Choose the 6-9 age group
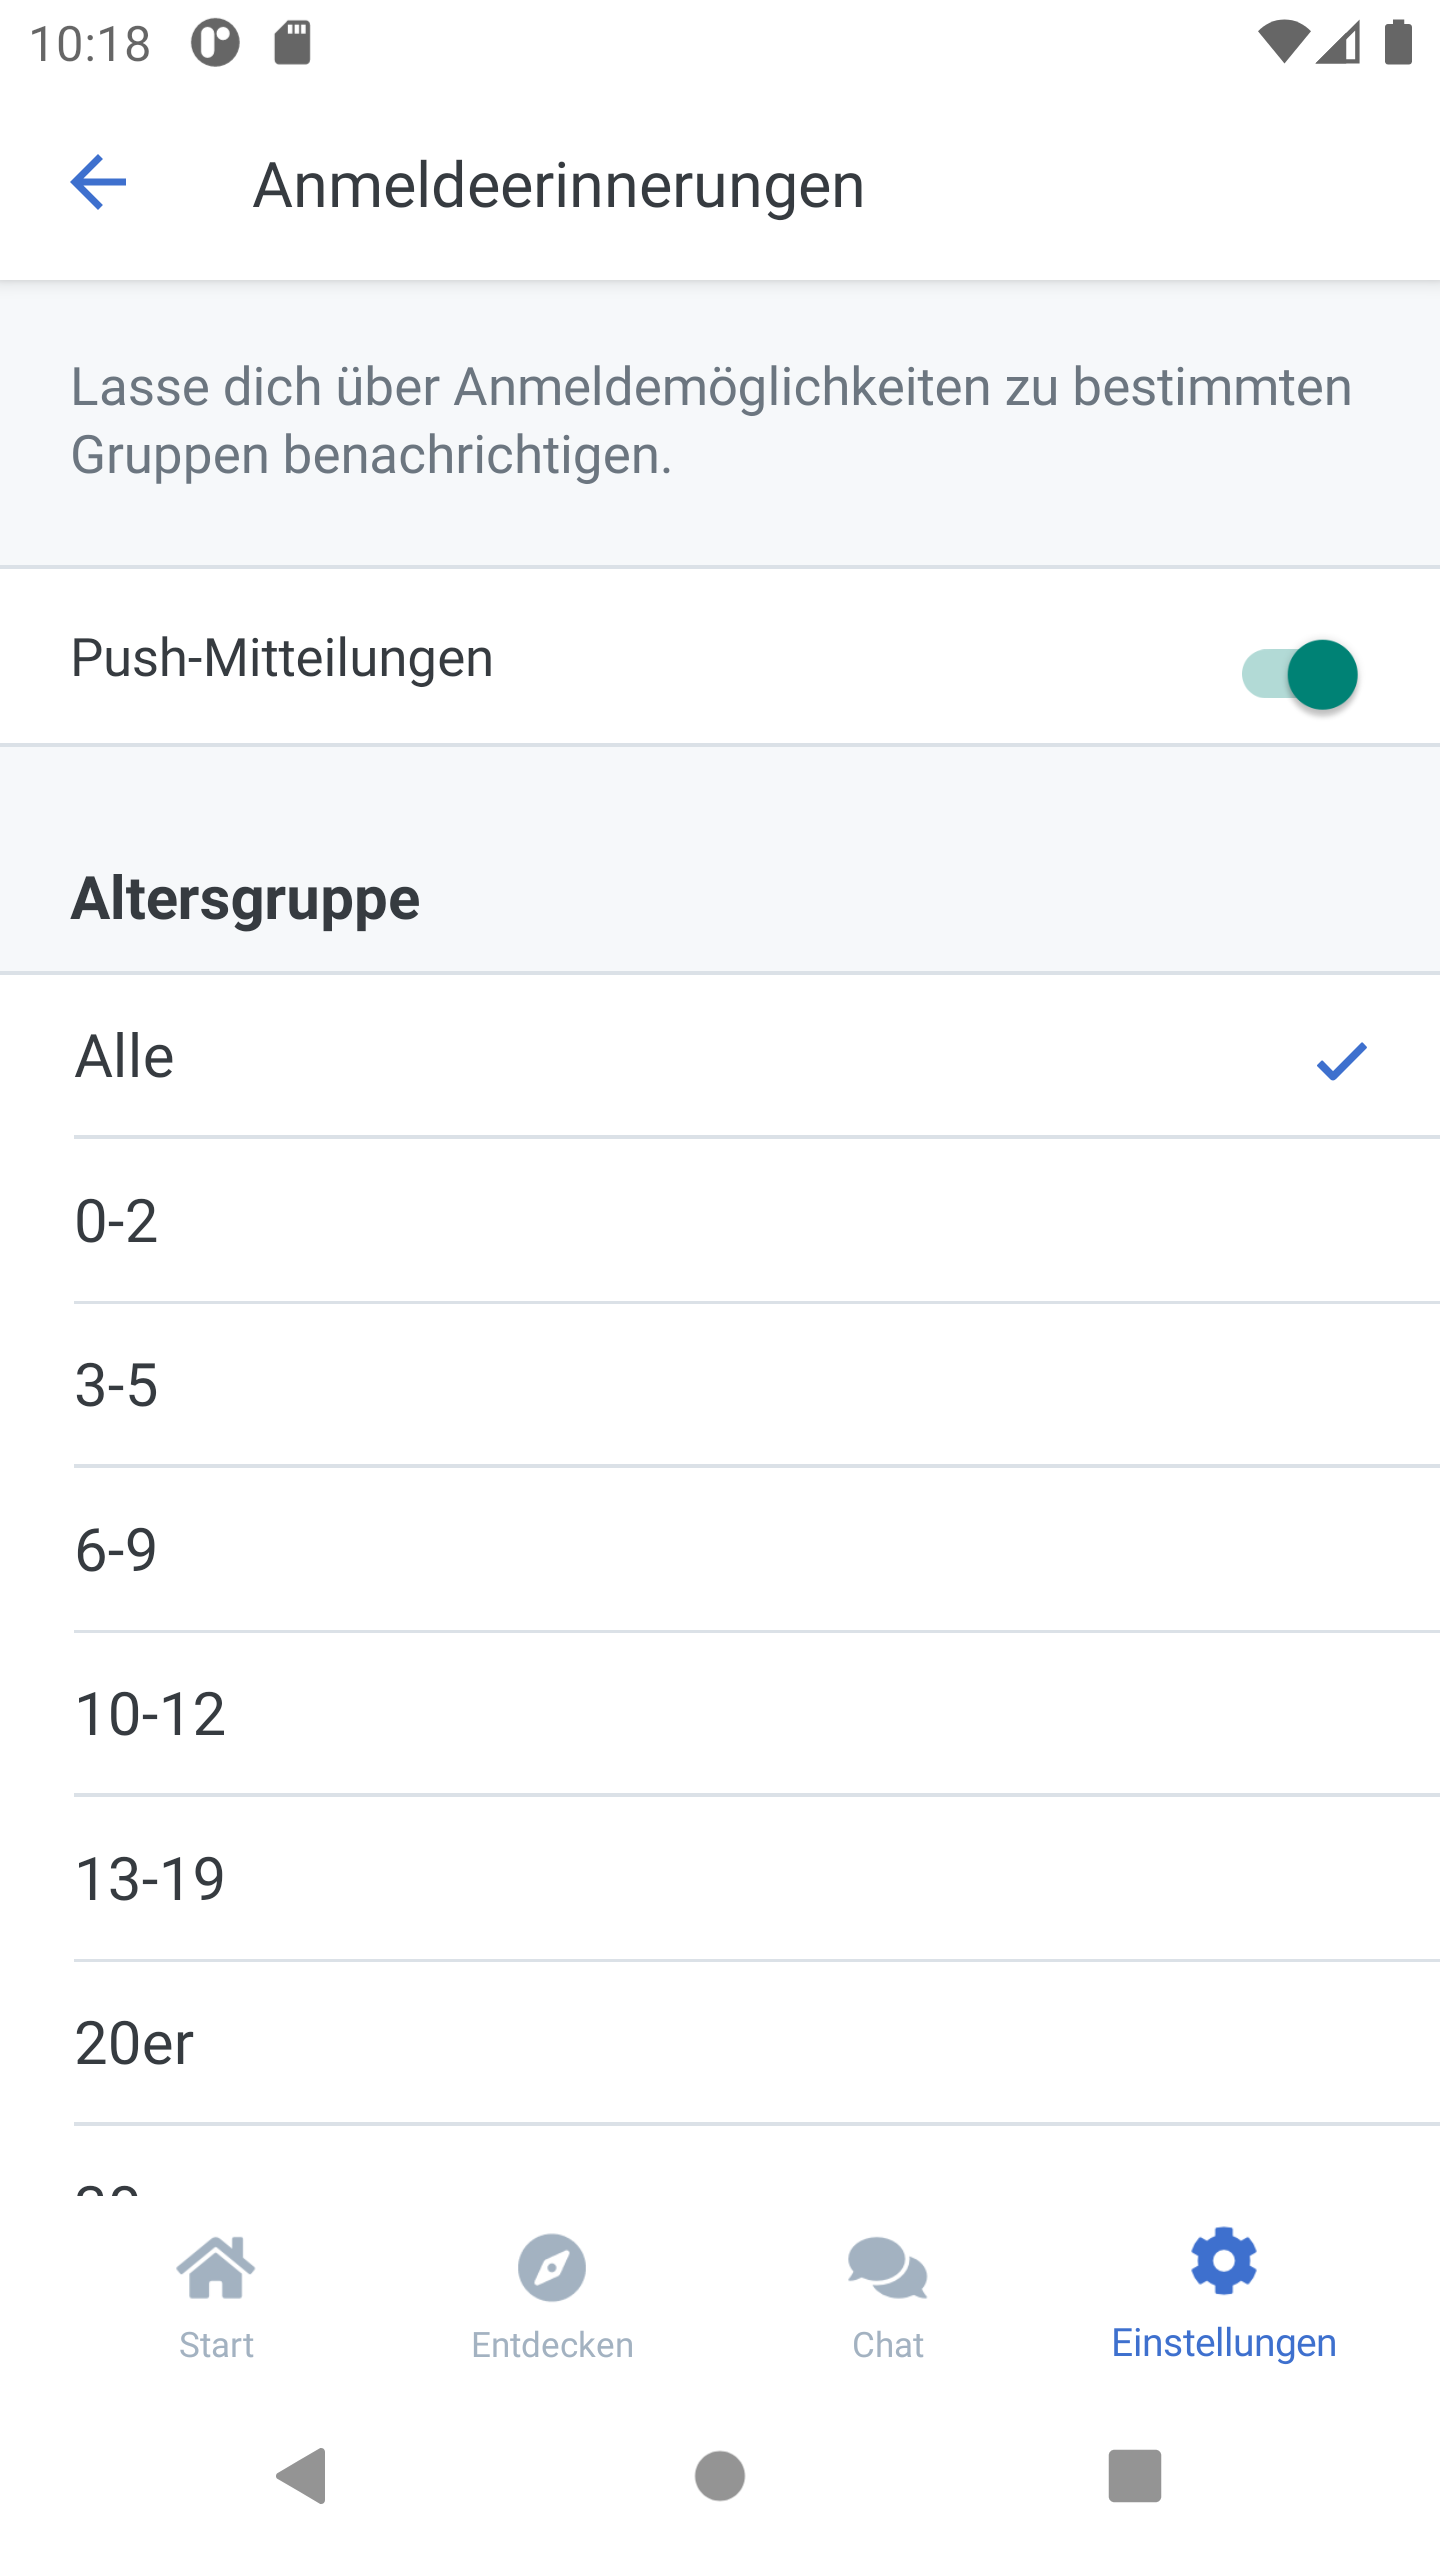 pos(720,1550)
